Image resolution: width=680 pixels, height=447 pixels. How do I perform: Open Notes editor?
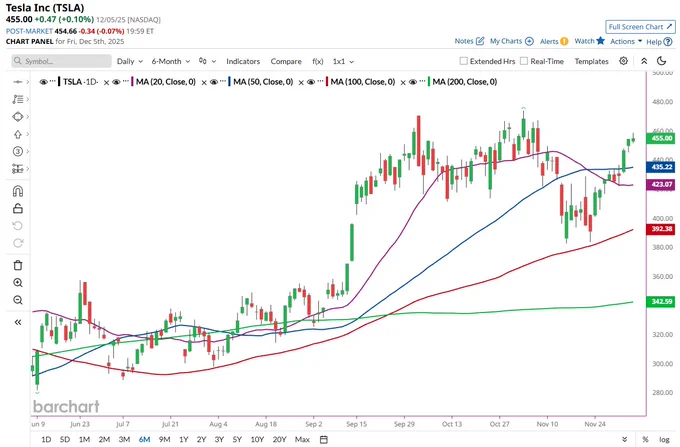click(x=469, y=41)
